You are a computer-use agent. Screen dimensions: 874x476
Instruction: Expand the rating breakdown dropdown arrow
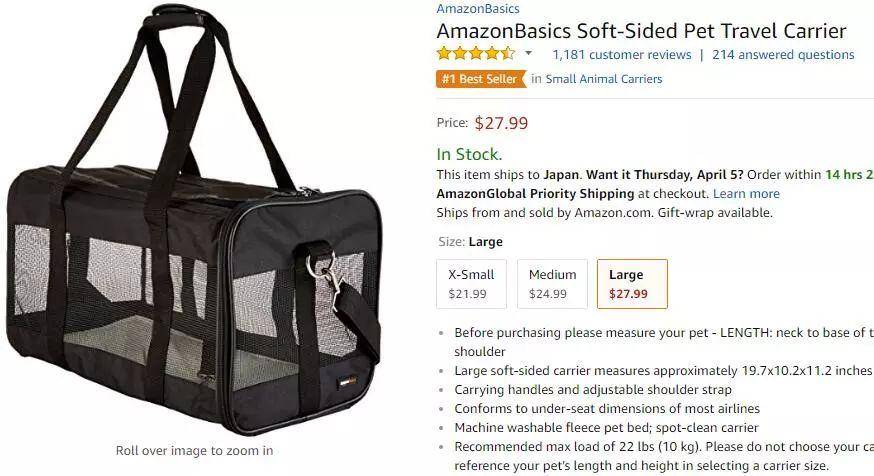click(528, 54)
